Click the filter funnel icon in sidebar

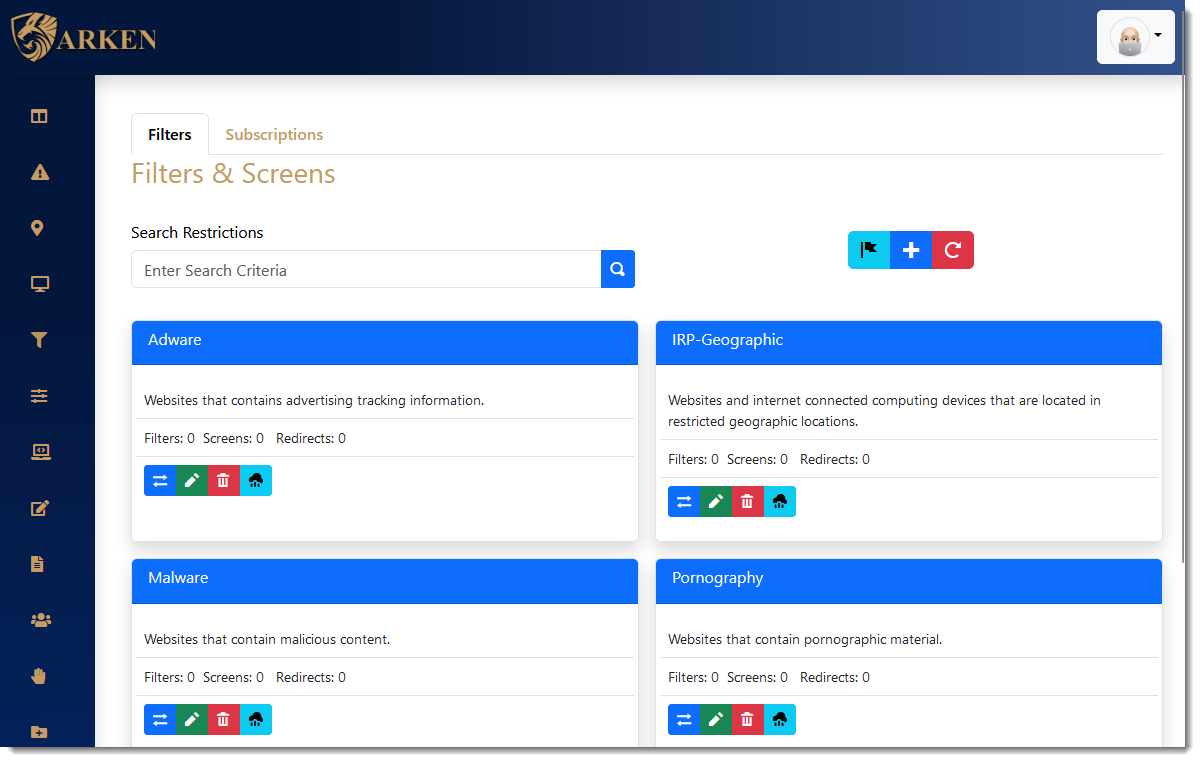click(x=39, y=340)
